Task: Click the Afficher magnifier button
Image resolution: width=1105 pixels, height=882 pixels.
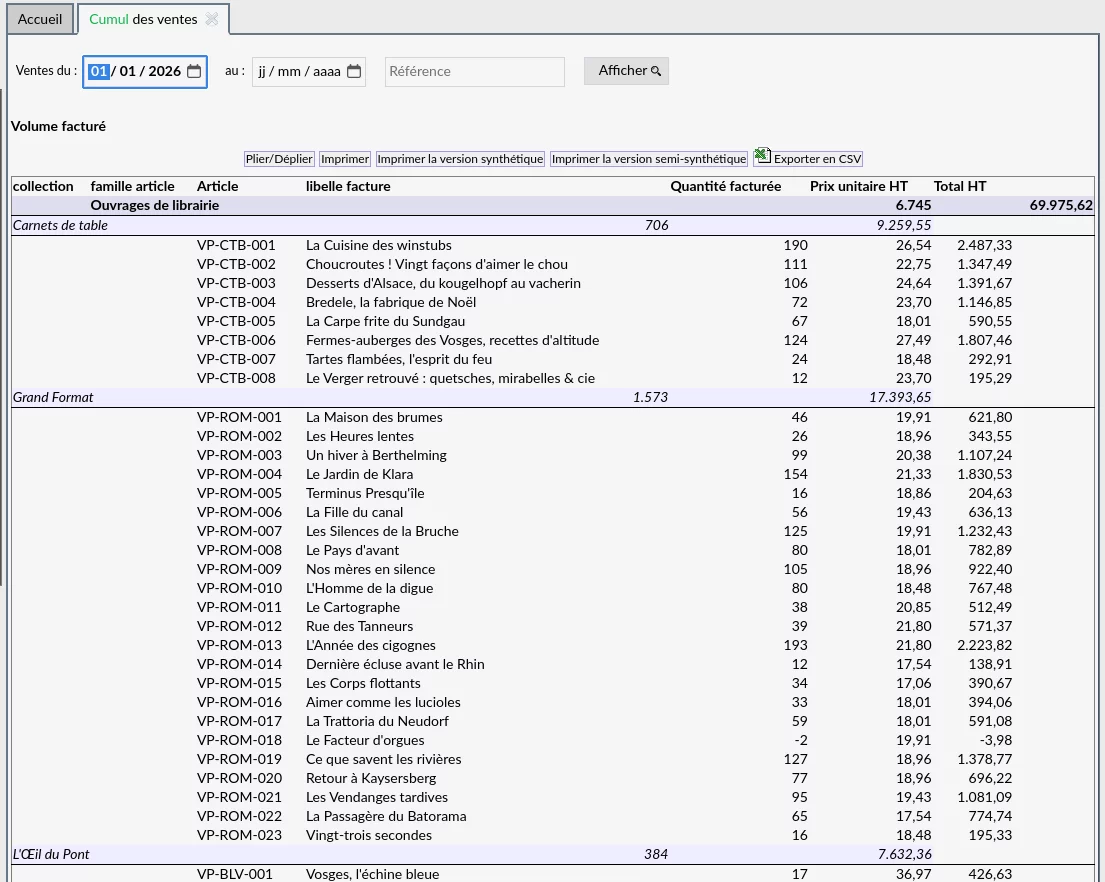Action: point(626,70)
